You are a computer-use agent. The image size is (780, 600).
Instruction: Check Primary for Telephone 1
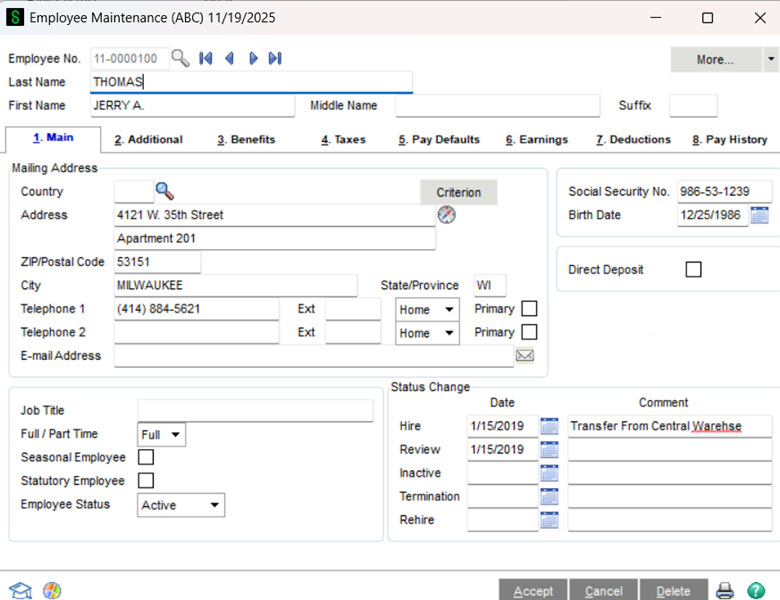point(529,308)
